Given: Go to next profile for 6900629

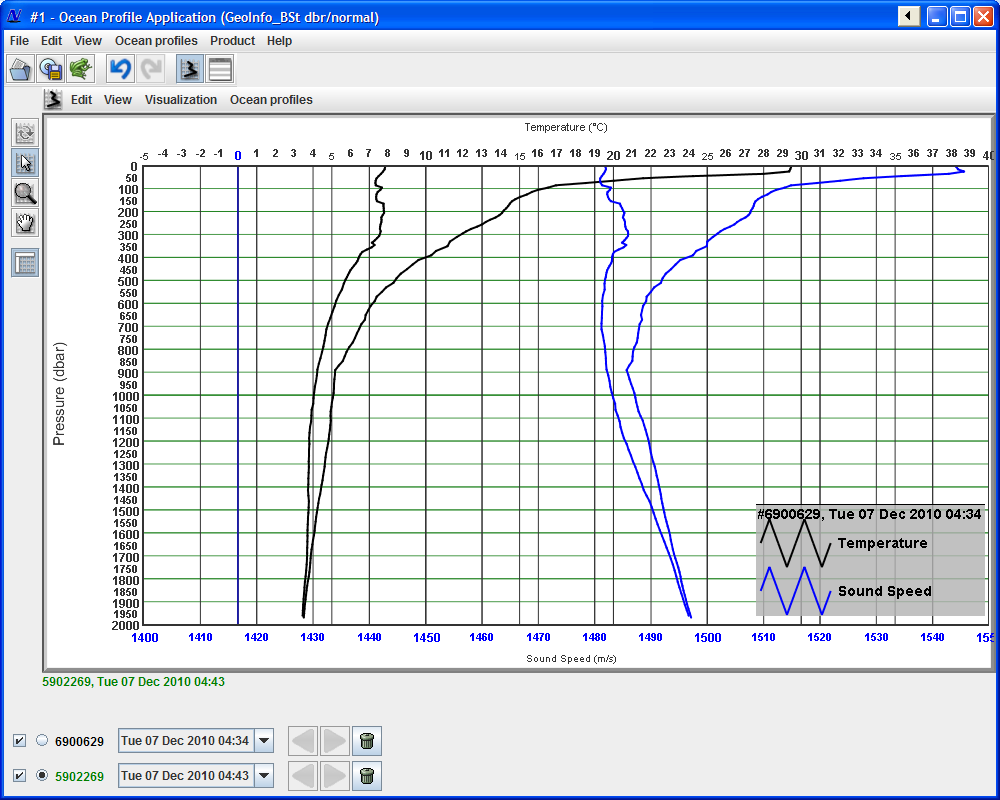Looking at the screenshot, I should [335, 741].
